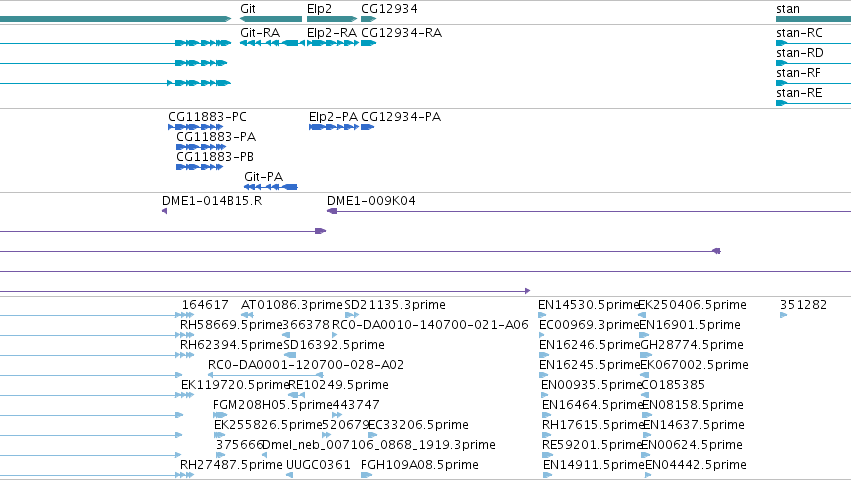This screenshot has height=480, width=851.
Task: Select the CG11883-PA protein label
Action: click(x=216, y=137)
